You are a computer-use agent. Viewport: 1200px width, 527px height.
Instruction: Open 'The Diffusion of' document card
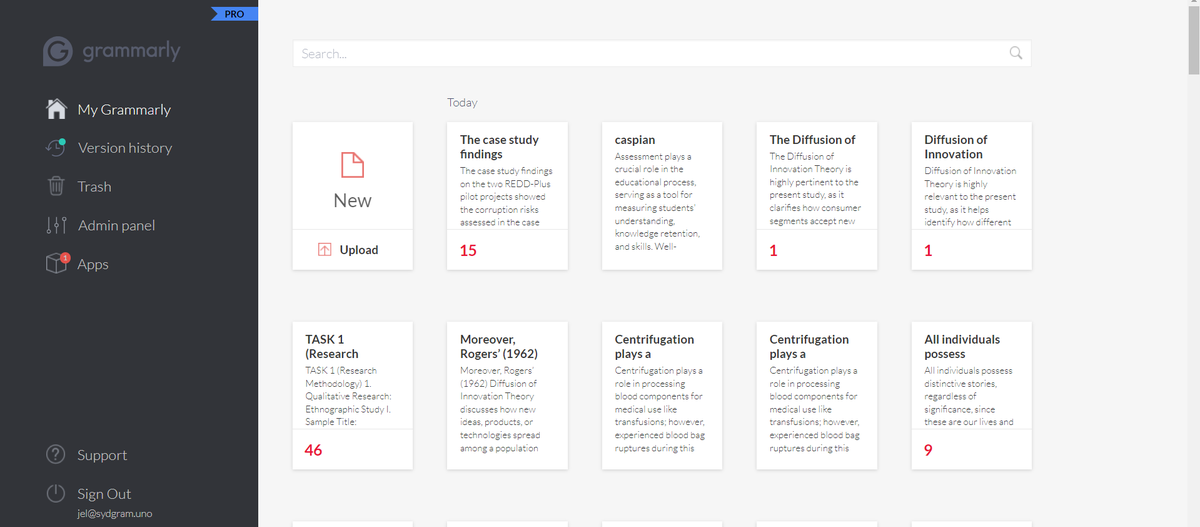point(817,196)
